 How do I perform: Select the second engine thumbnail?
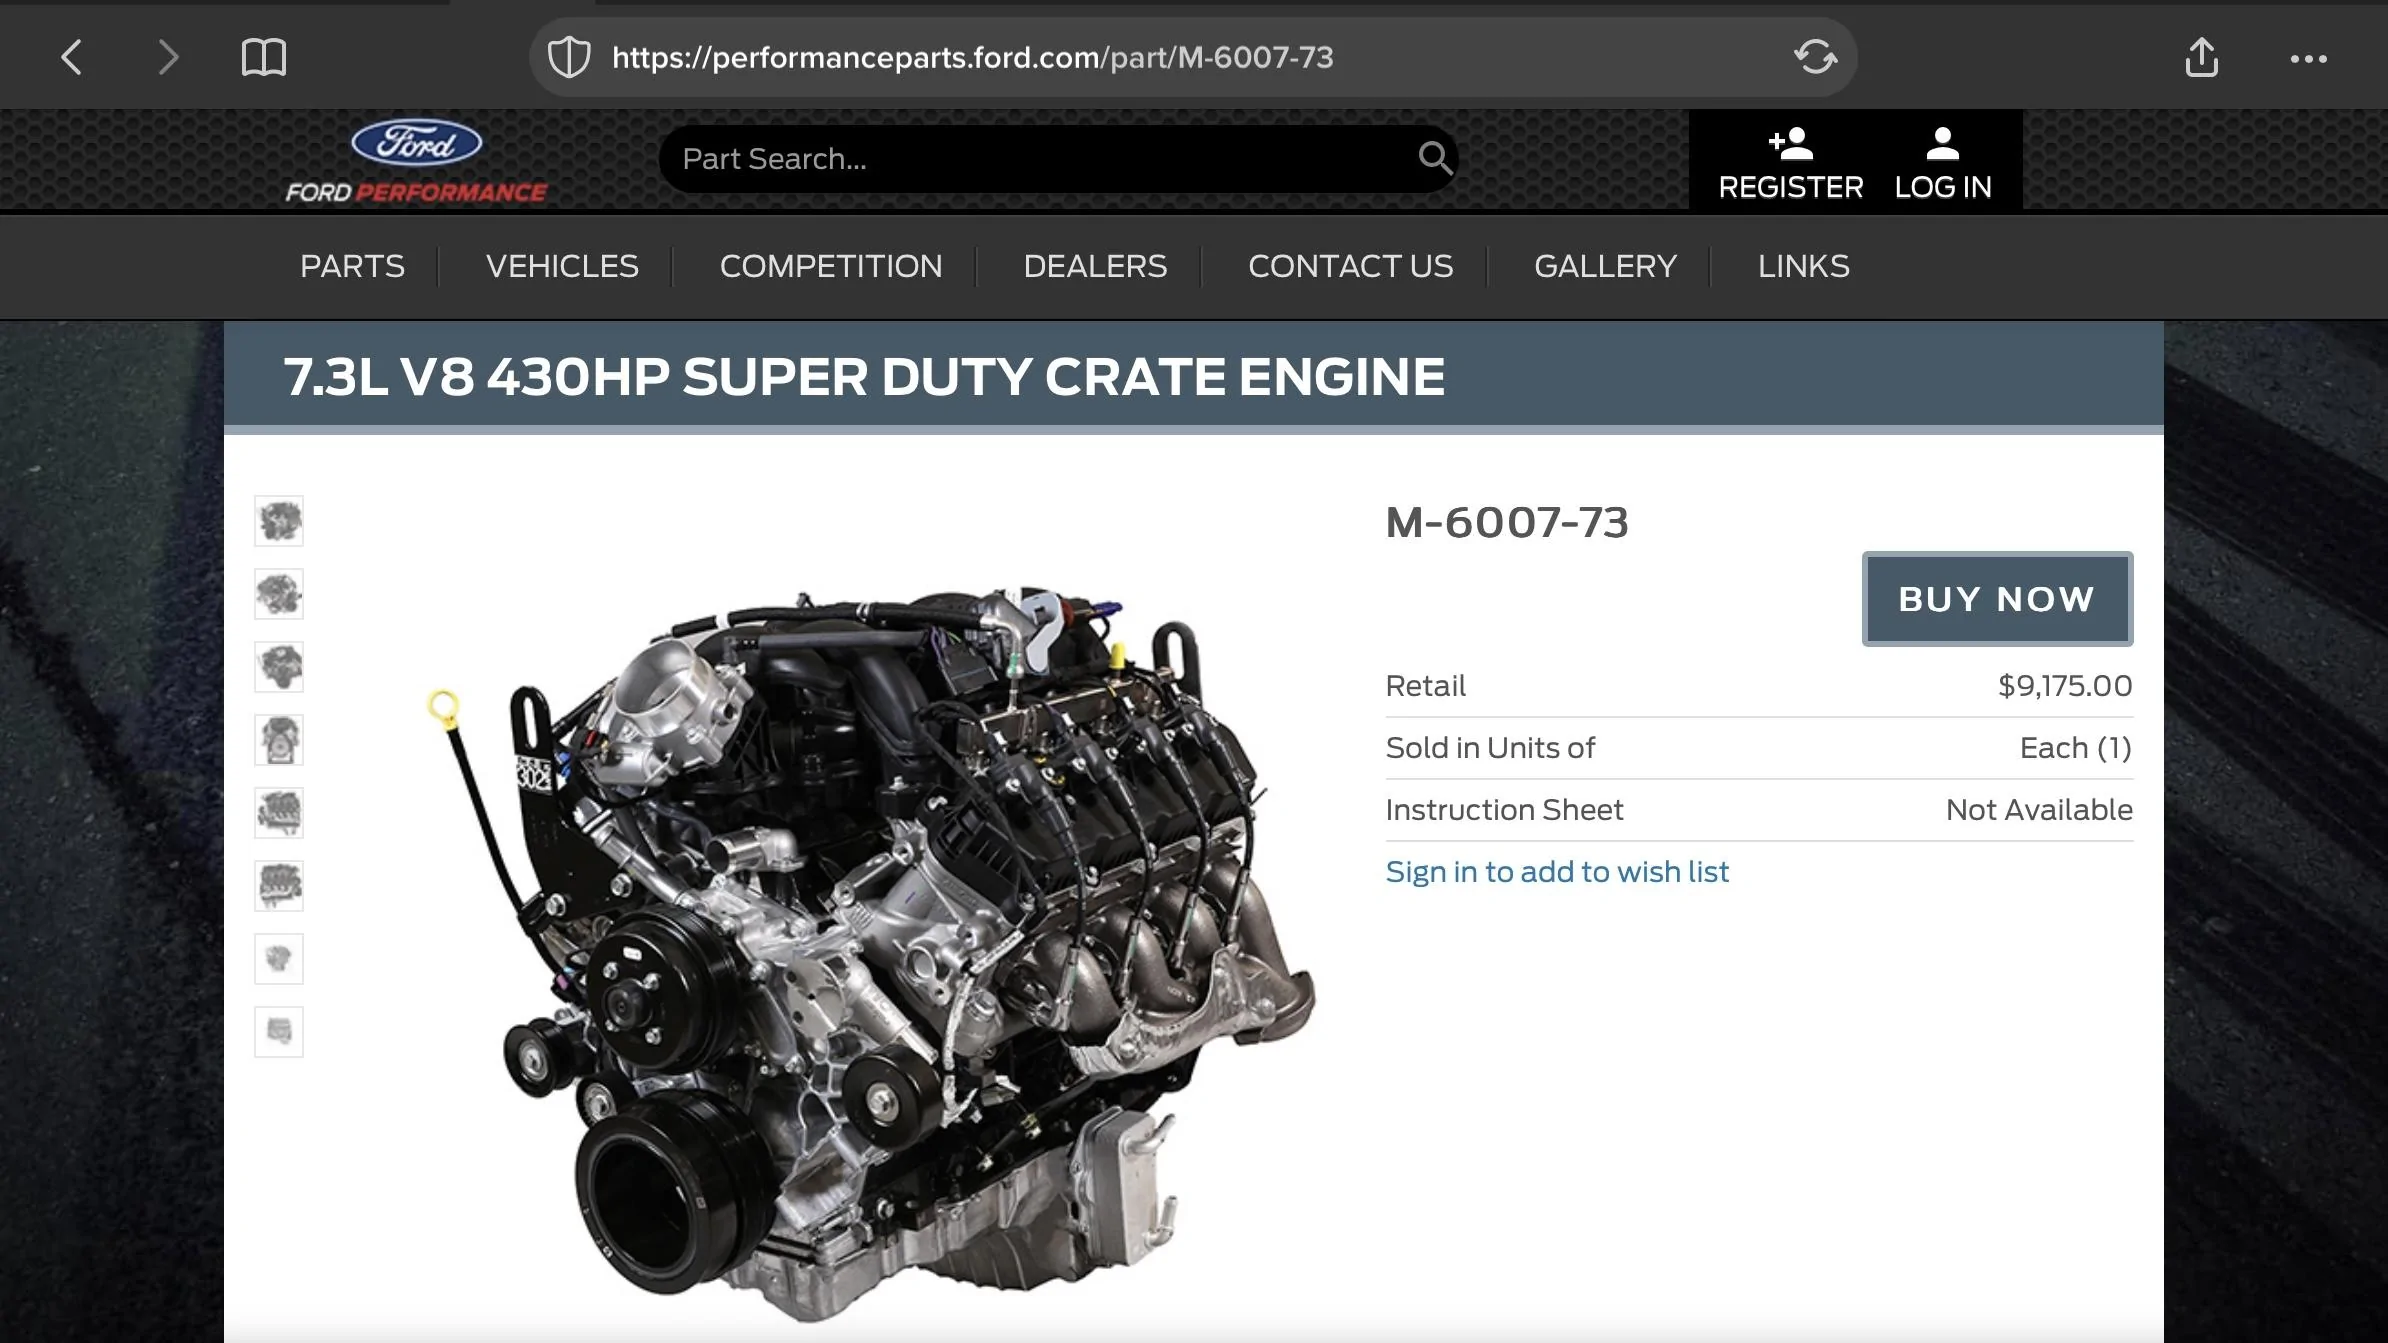pyautogui.click(x=279, y=594)
